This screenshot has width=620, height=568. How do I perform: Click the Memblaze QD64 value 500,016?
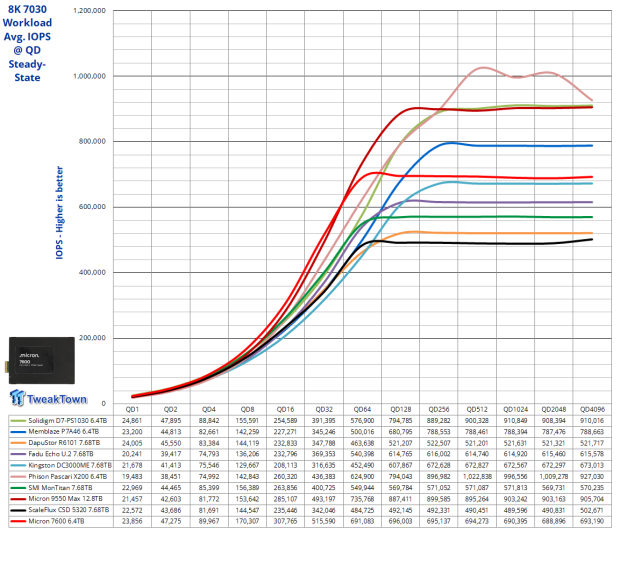point(362,432)
